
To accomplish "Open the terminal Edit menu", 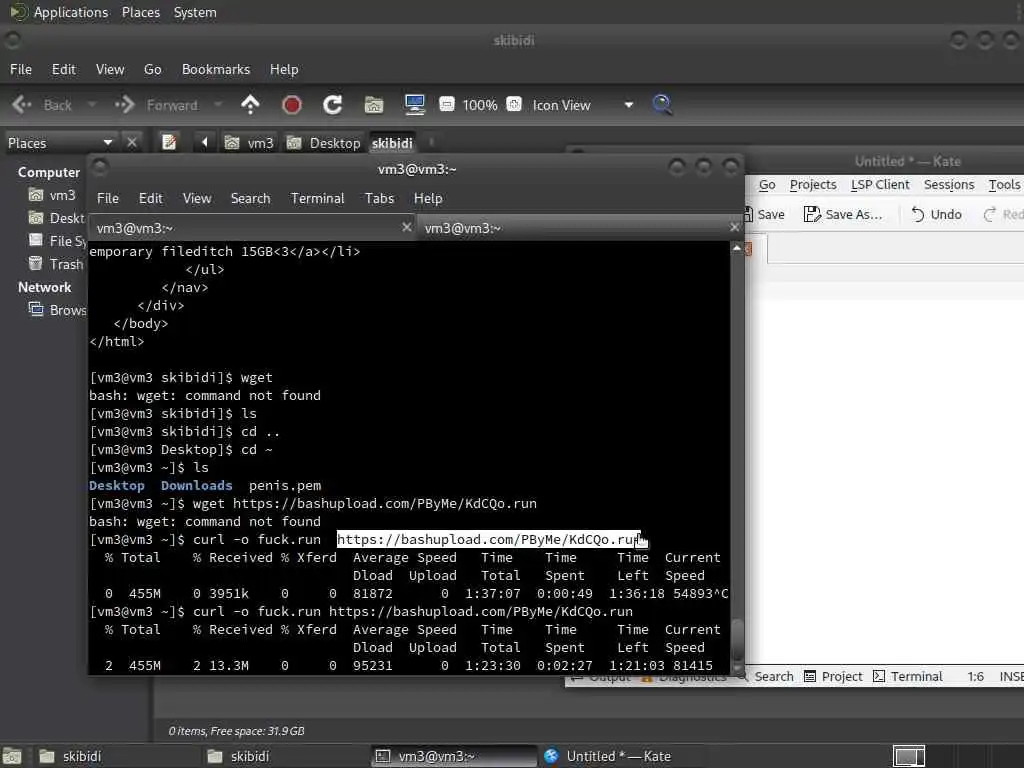I will (150, 198).
